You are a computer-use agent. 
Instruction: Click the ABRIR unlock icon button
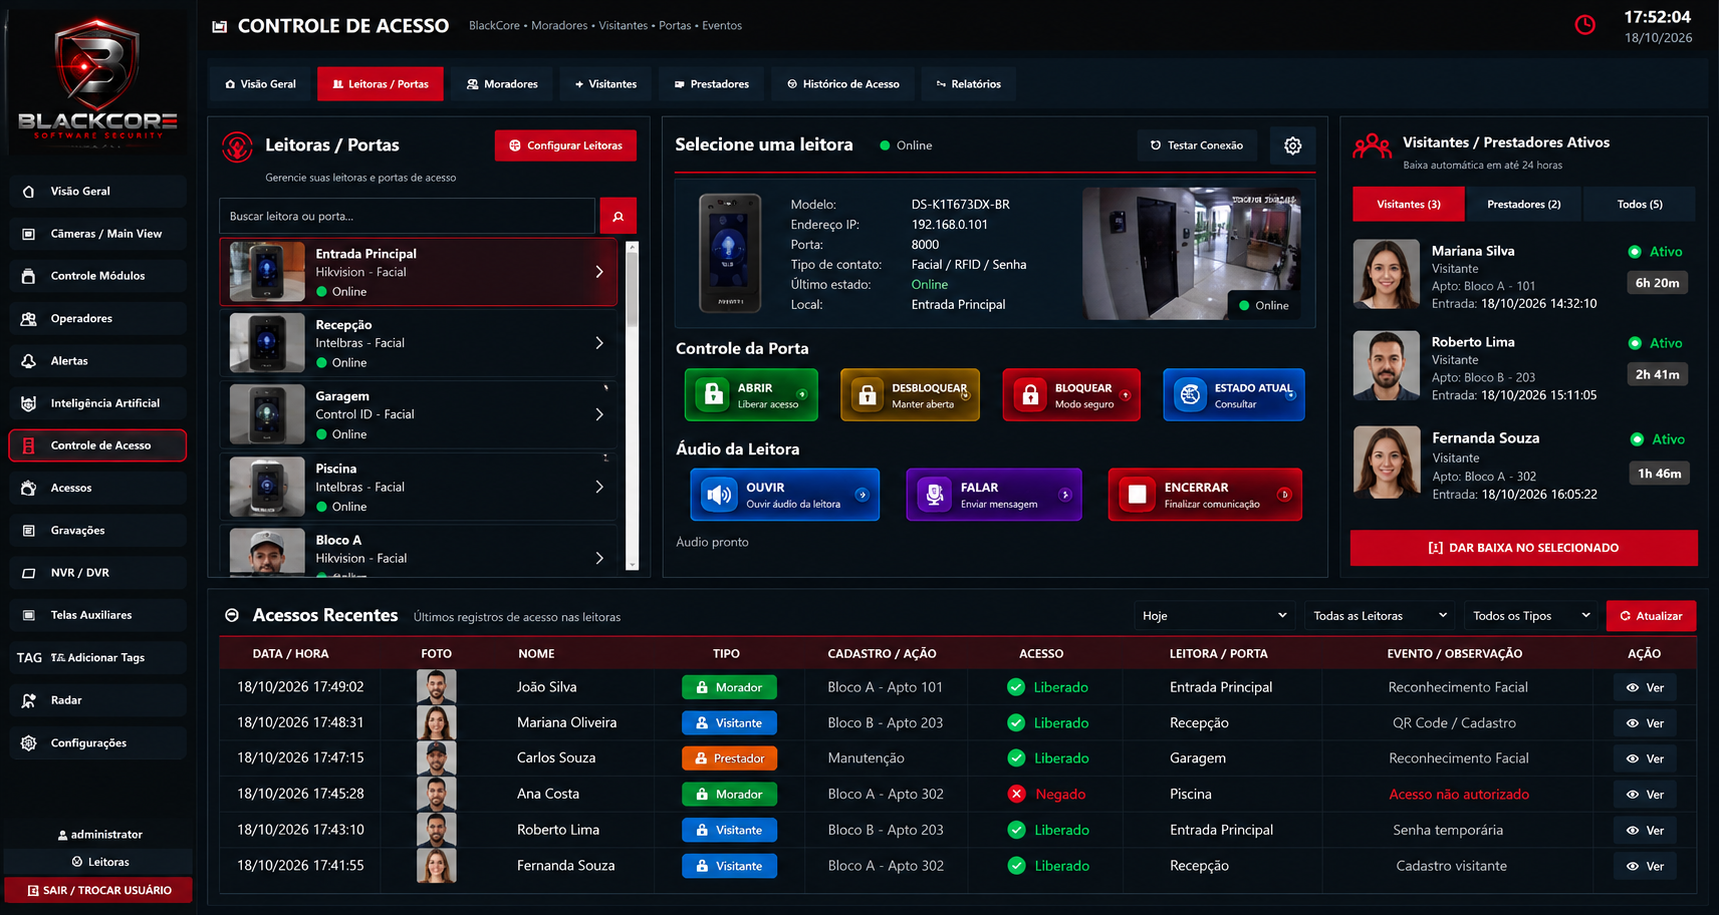[751, 395]
